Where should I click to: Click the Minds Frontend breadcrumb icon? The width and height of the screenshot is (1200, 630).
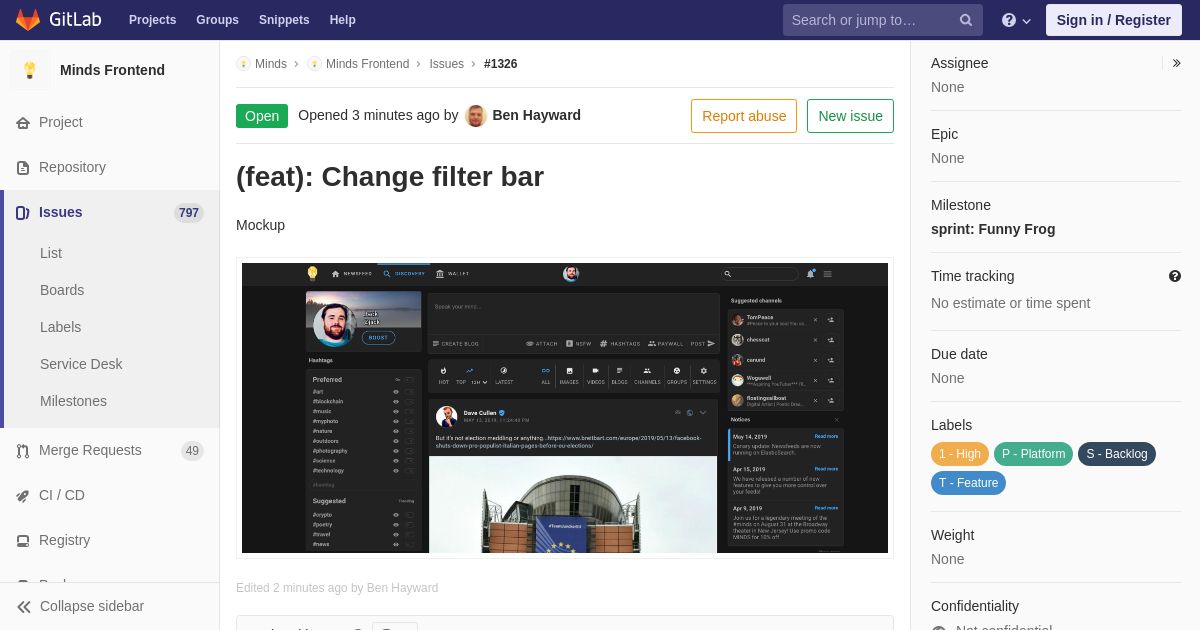point(314,64)
